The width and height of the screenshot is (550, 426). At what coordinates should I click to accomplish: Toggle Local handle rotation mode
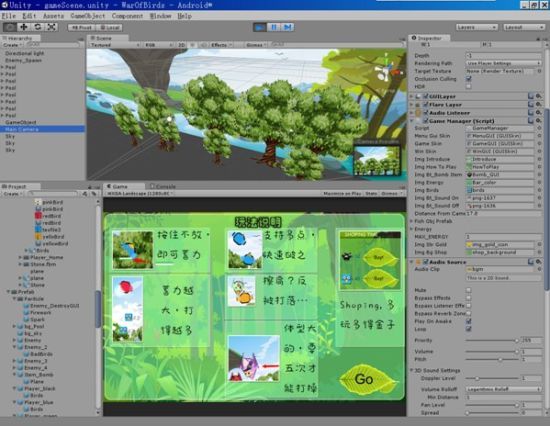[x=109, y=27]
